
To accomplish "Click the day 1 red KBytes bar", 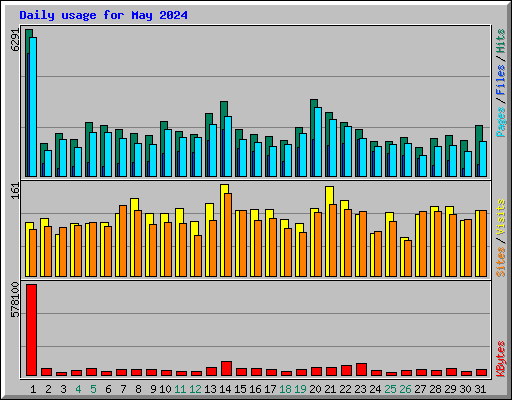I will point(31,330).
